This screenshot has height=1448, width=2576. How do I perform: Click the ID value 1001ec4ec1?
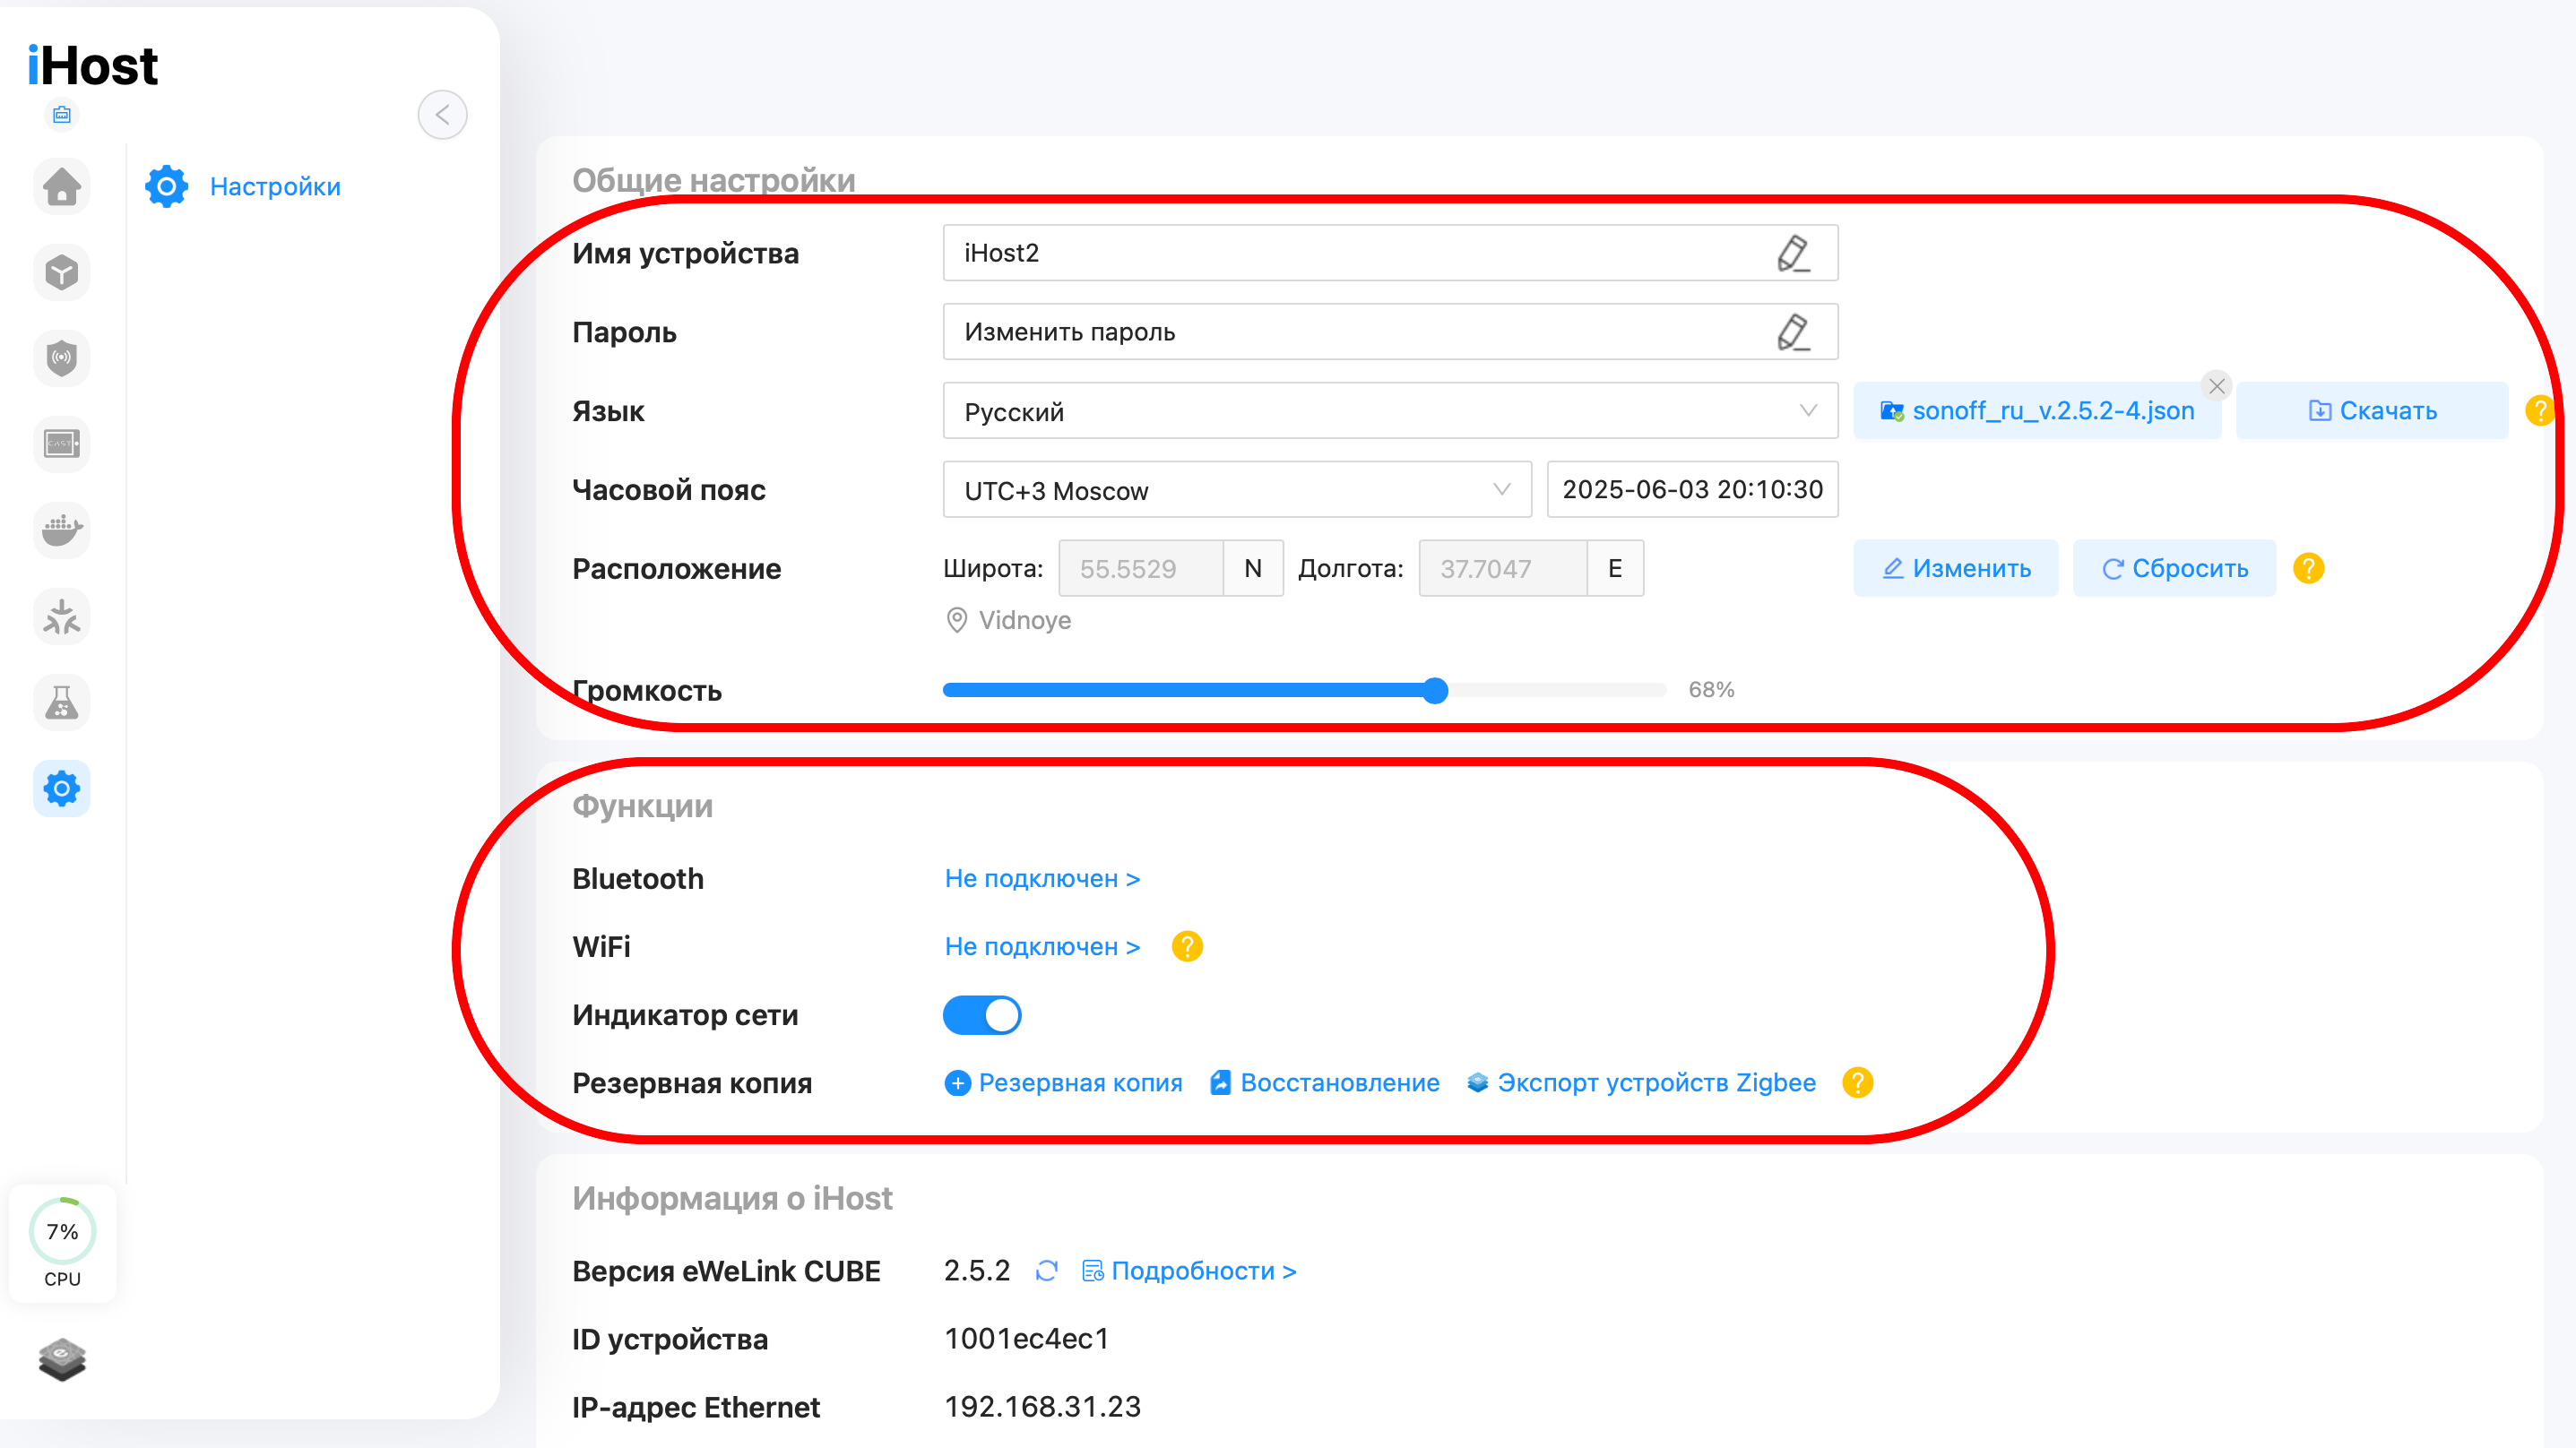coord(1026,1338)
